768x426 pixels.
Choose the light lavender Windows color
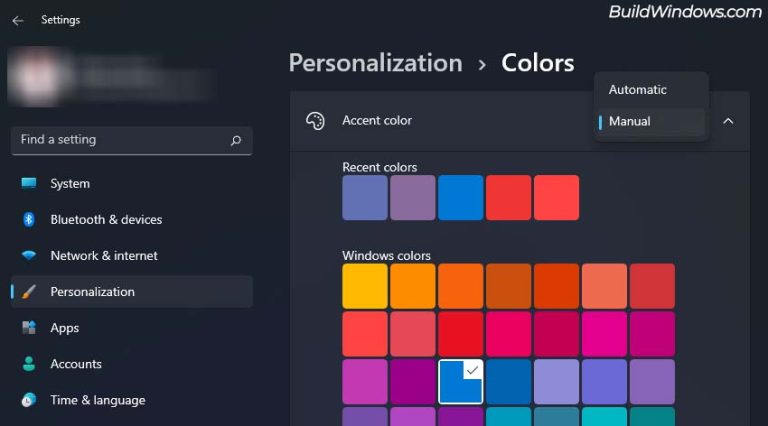556,382
